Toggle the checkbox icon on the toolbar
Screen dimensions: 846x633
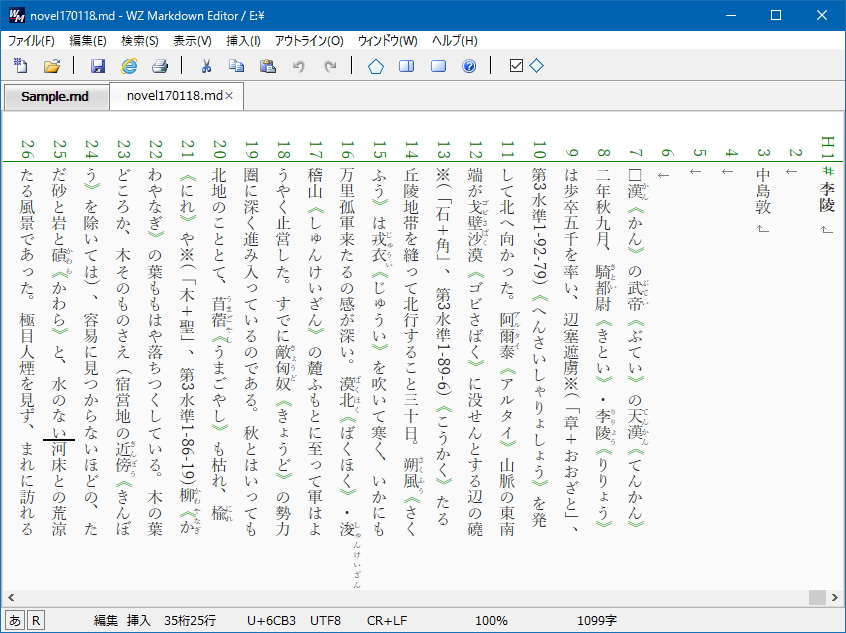517,66
